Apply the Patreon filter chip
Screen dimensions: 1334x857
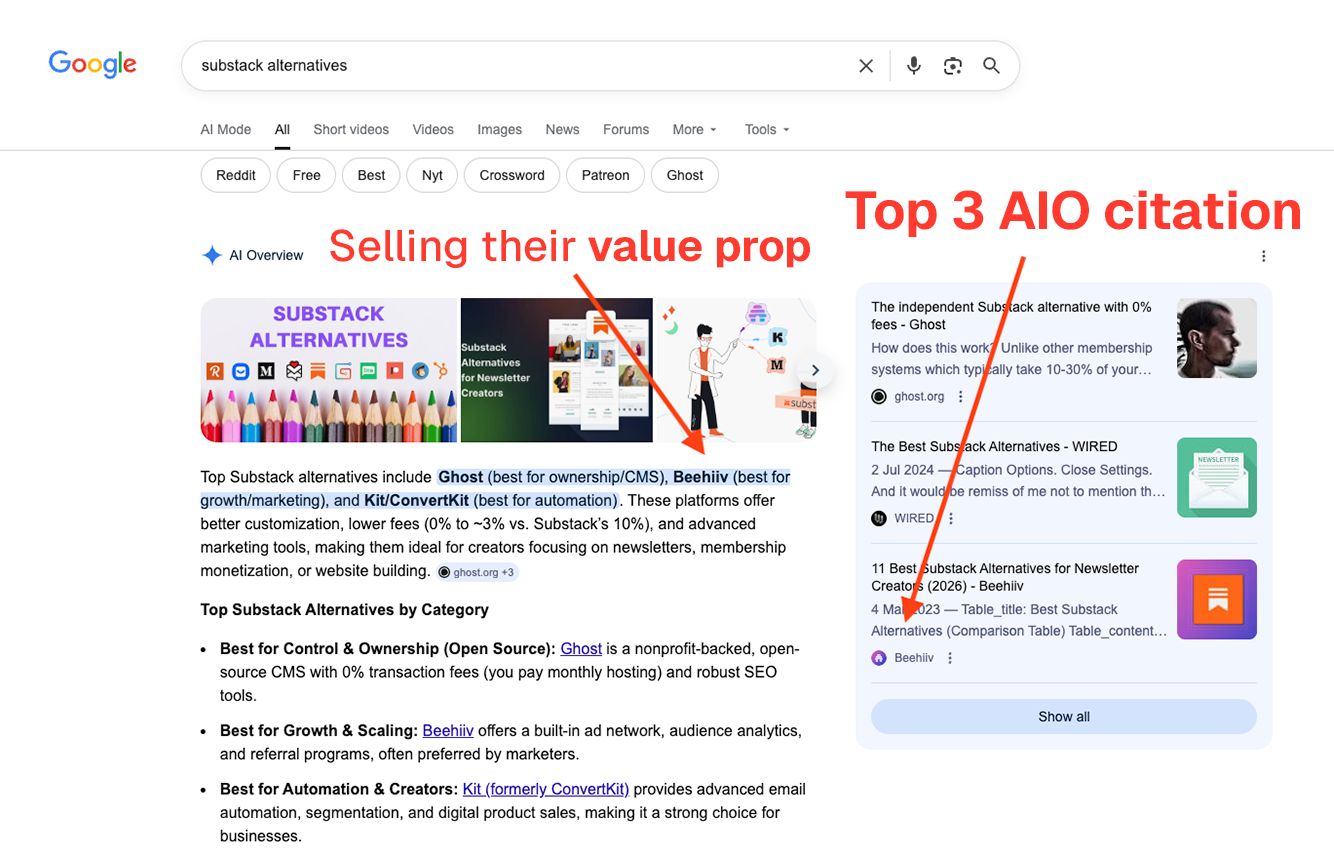(606, 175)
